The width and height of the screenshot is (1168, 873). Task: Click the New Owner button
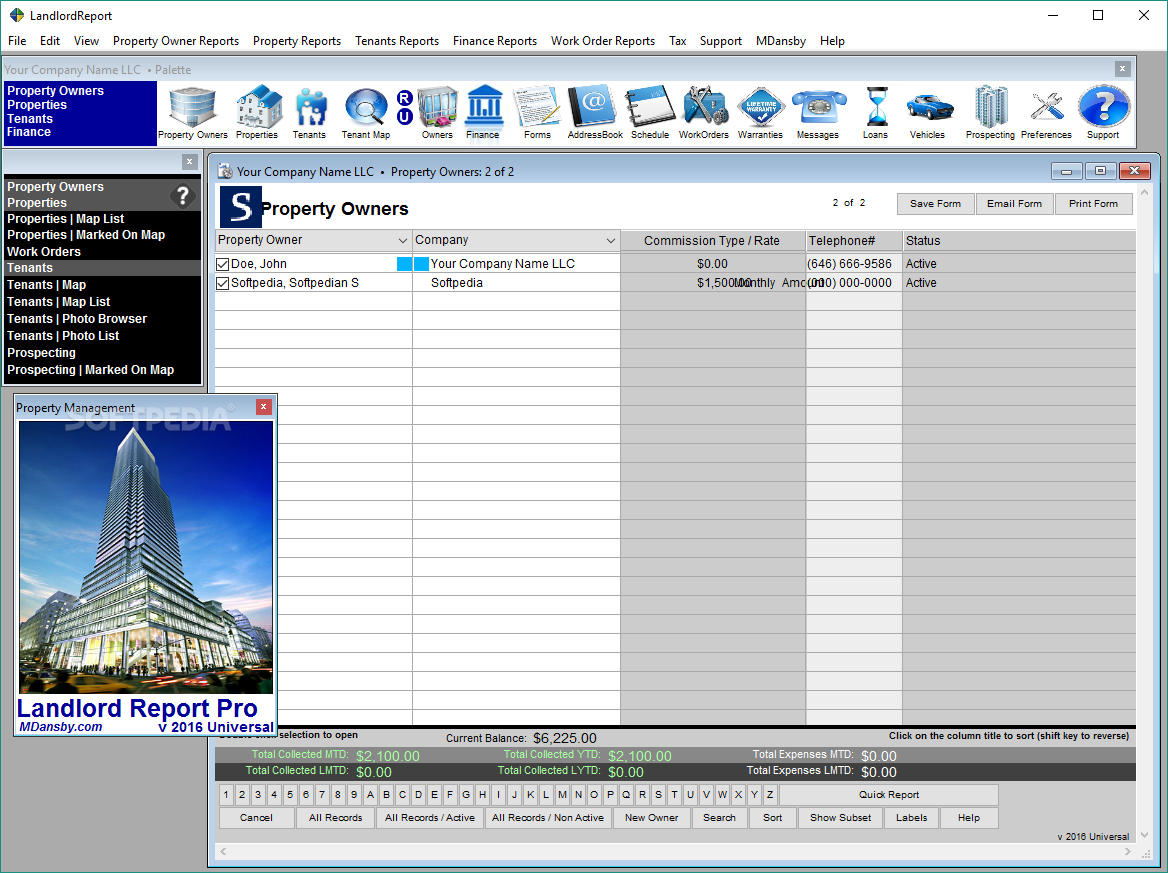(x=652, y=818)
